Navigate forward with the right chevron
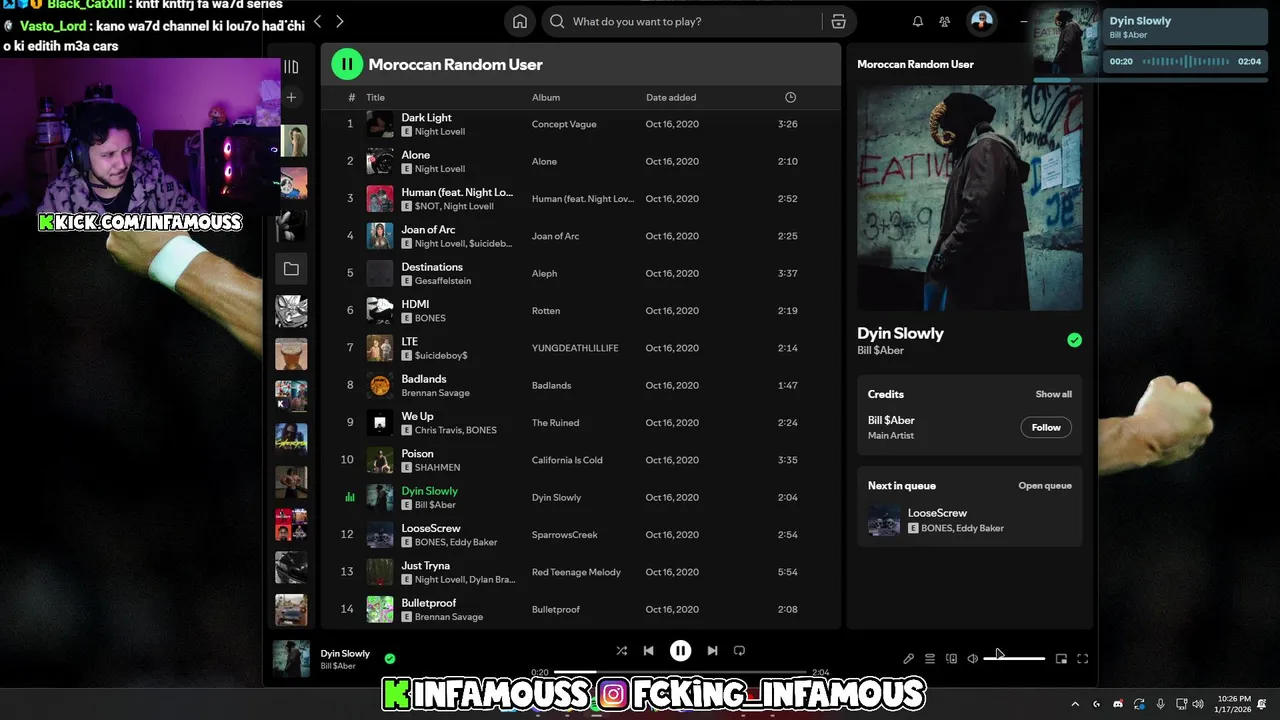 coord(339,21)
